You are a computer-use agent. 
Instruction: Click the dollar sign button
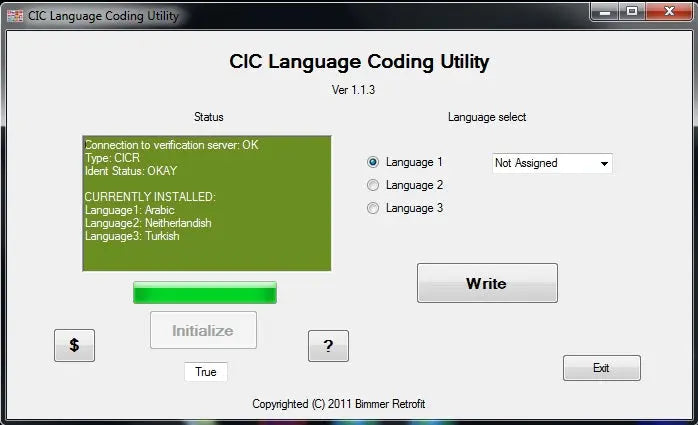pyautogui.click(x=74, y=345)
